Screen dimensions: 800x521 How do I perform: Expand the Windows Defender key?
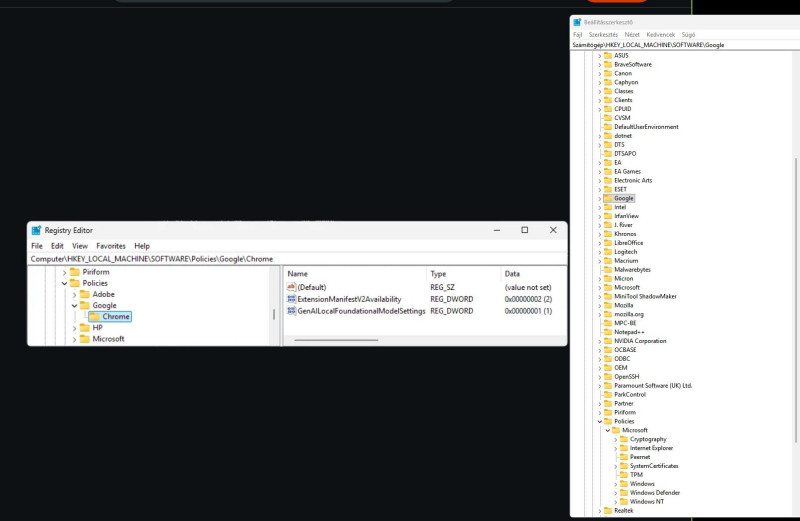616,493
